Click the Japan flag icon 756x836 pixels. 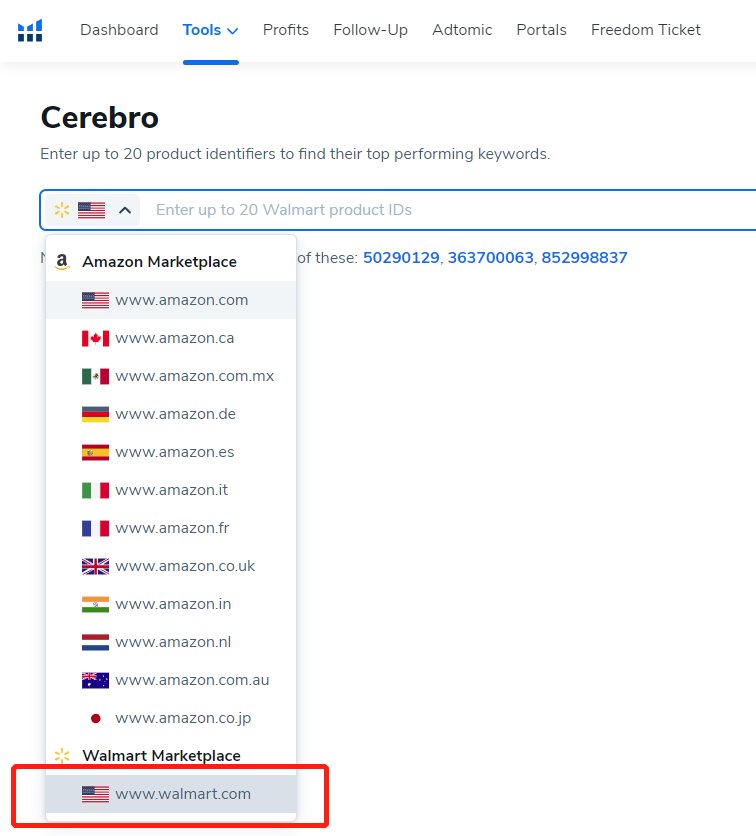click(x=95, y=719)
